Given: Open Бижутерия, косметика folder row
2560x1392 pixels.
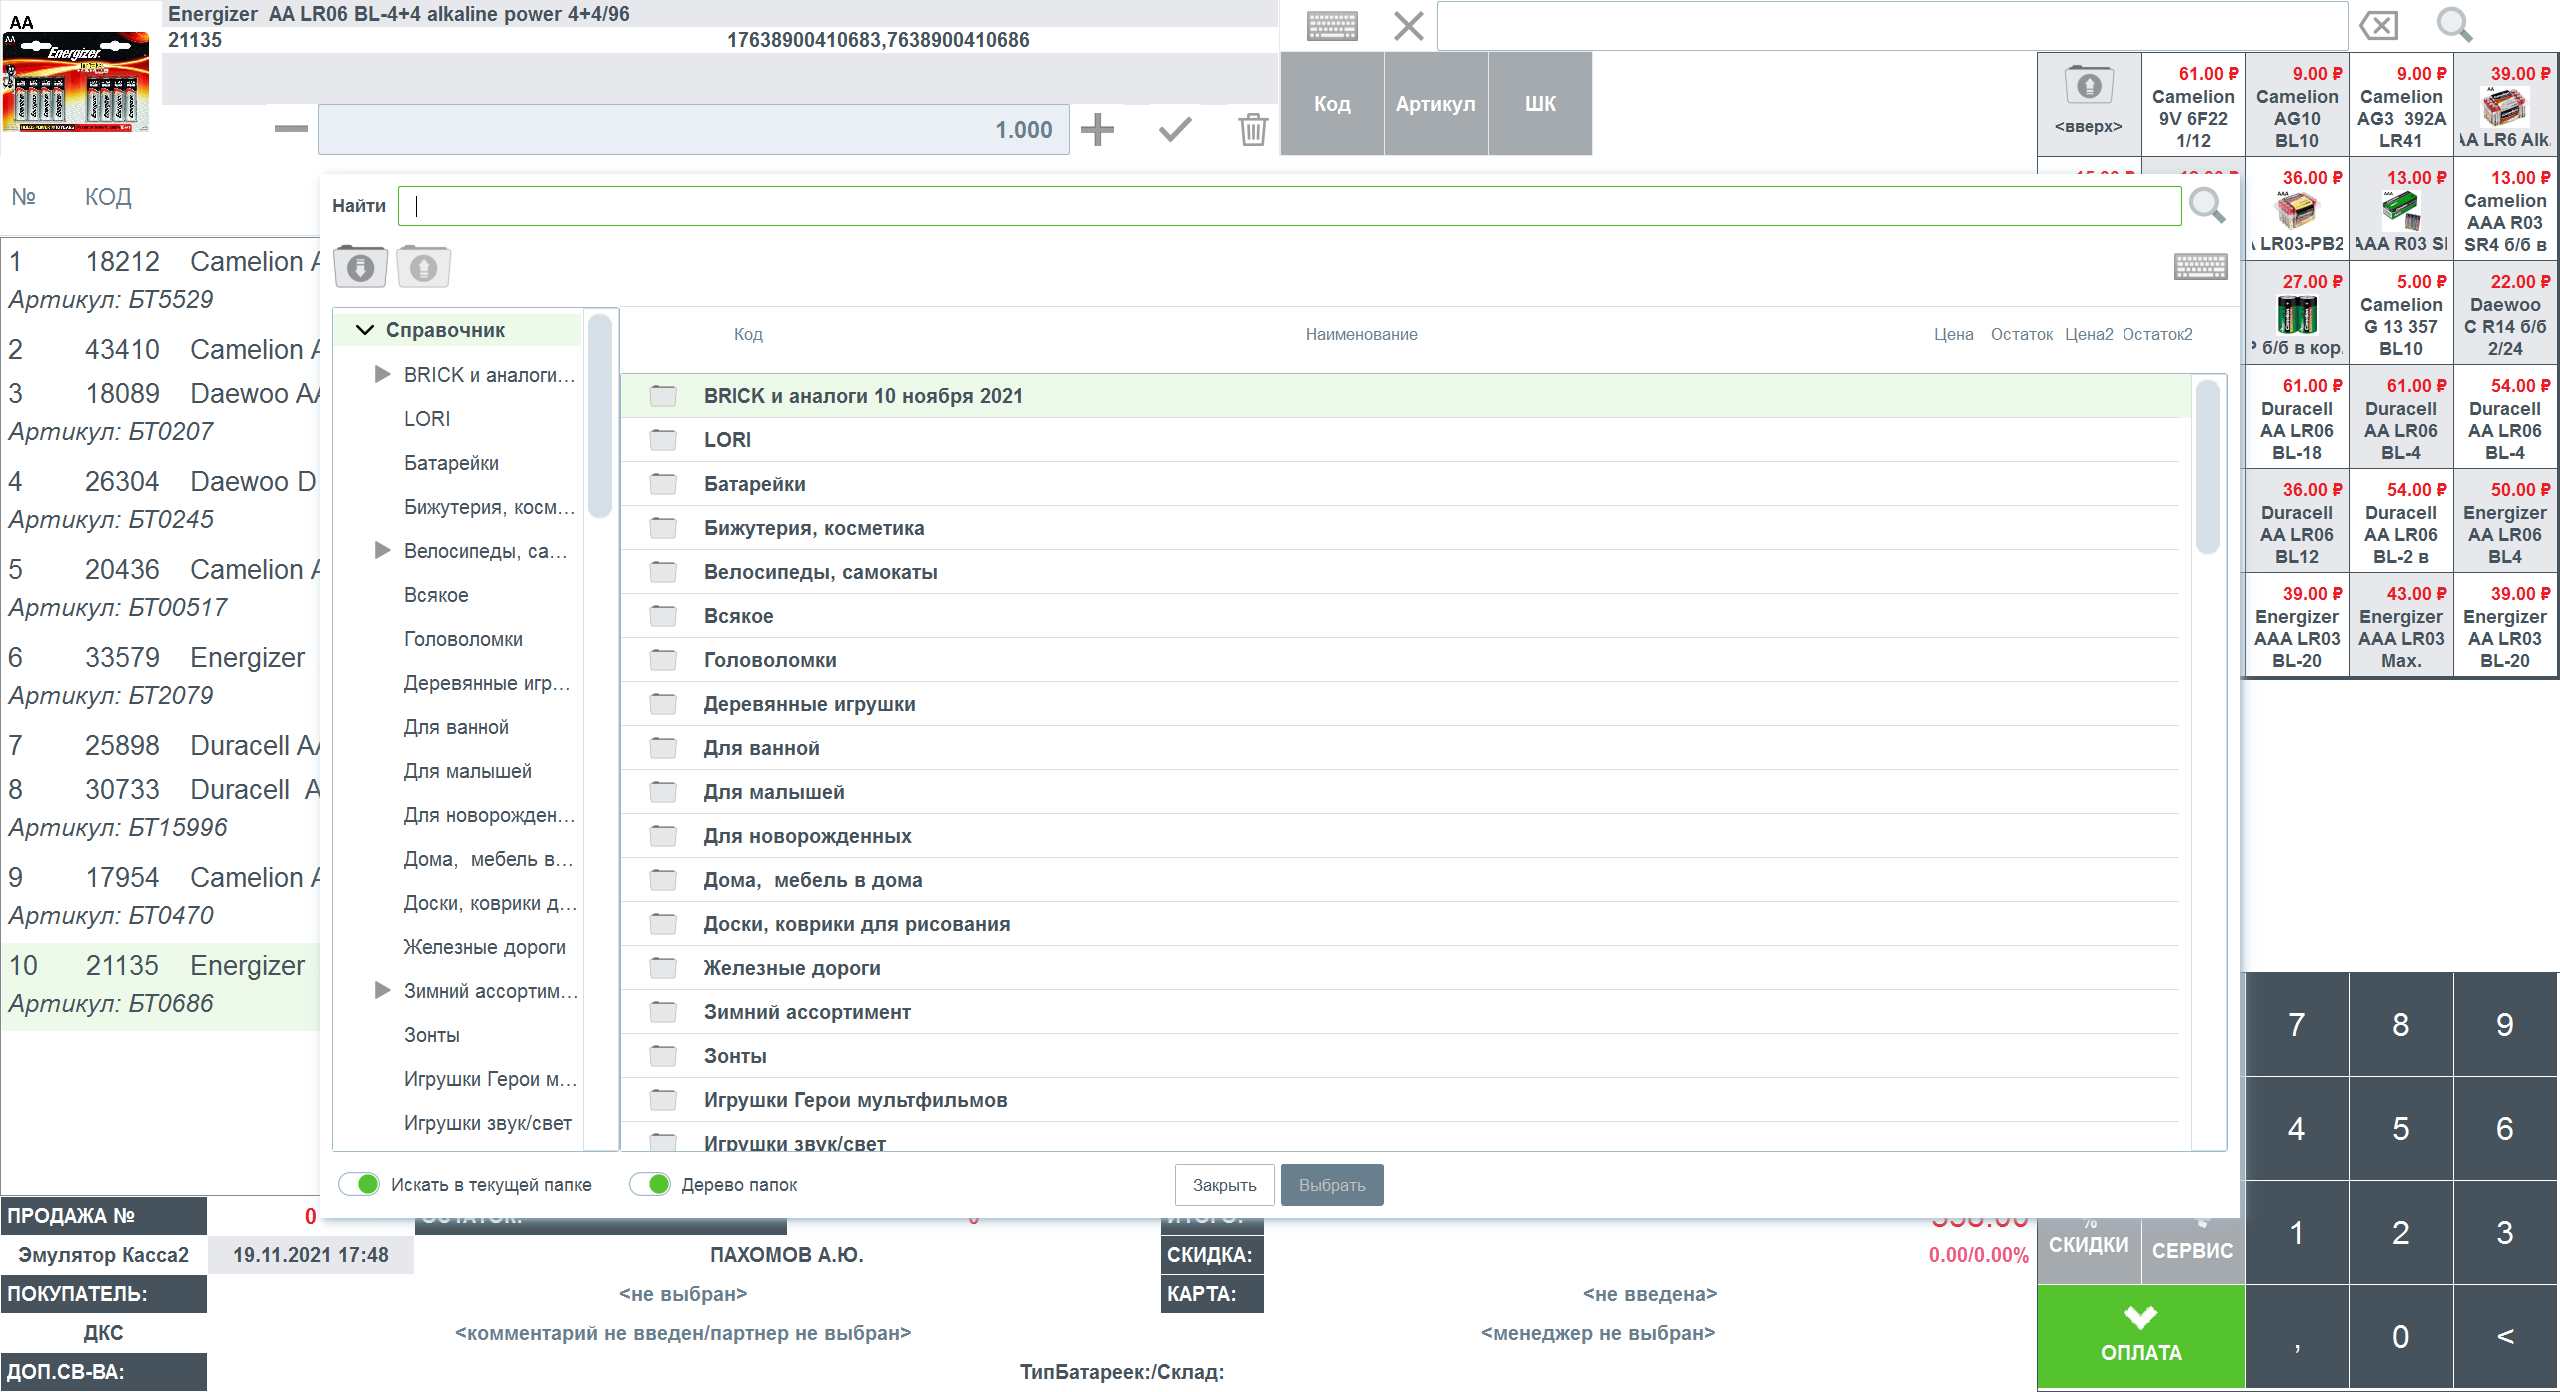Looking at the screenshot, I should (x=1400, y=528).
